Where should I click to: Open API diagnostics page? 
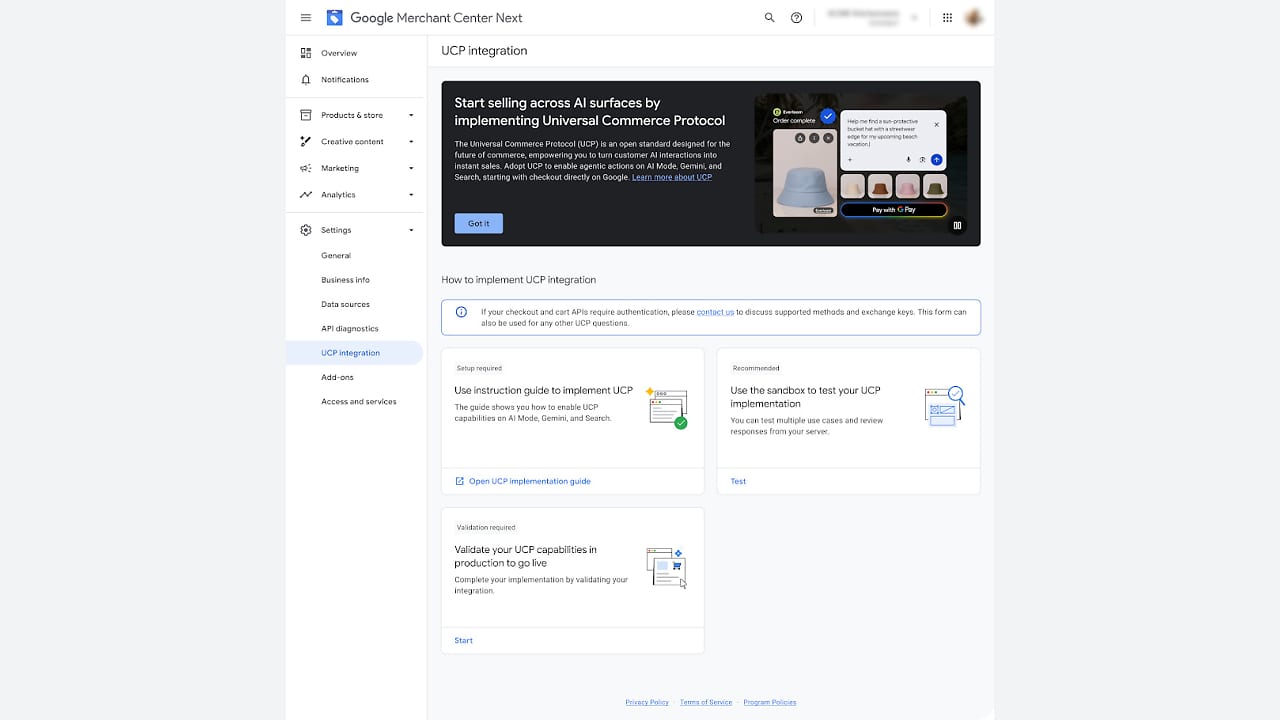pos(350,329)
